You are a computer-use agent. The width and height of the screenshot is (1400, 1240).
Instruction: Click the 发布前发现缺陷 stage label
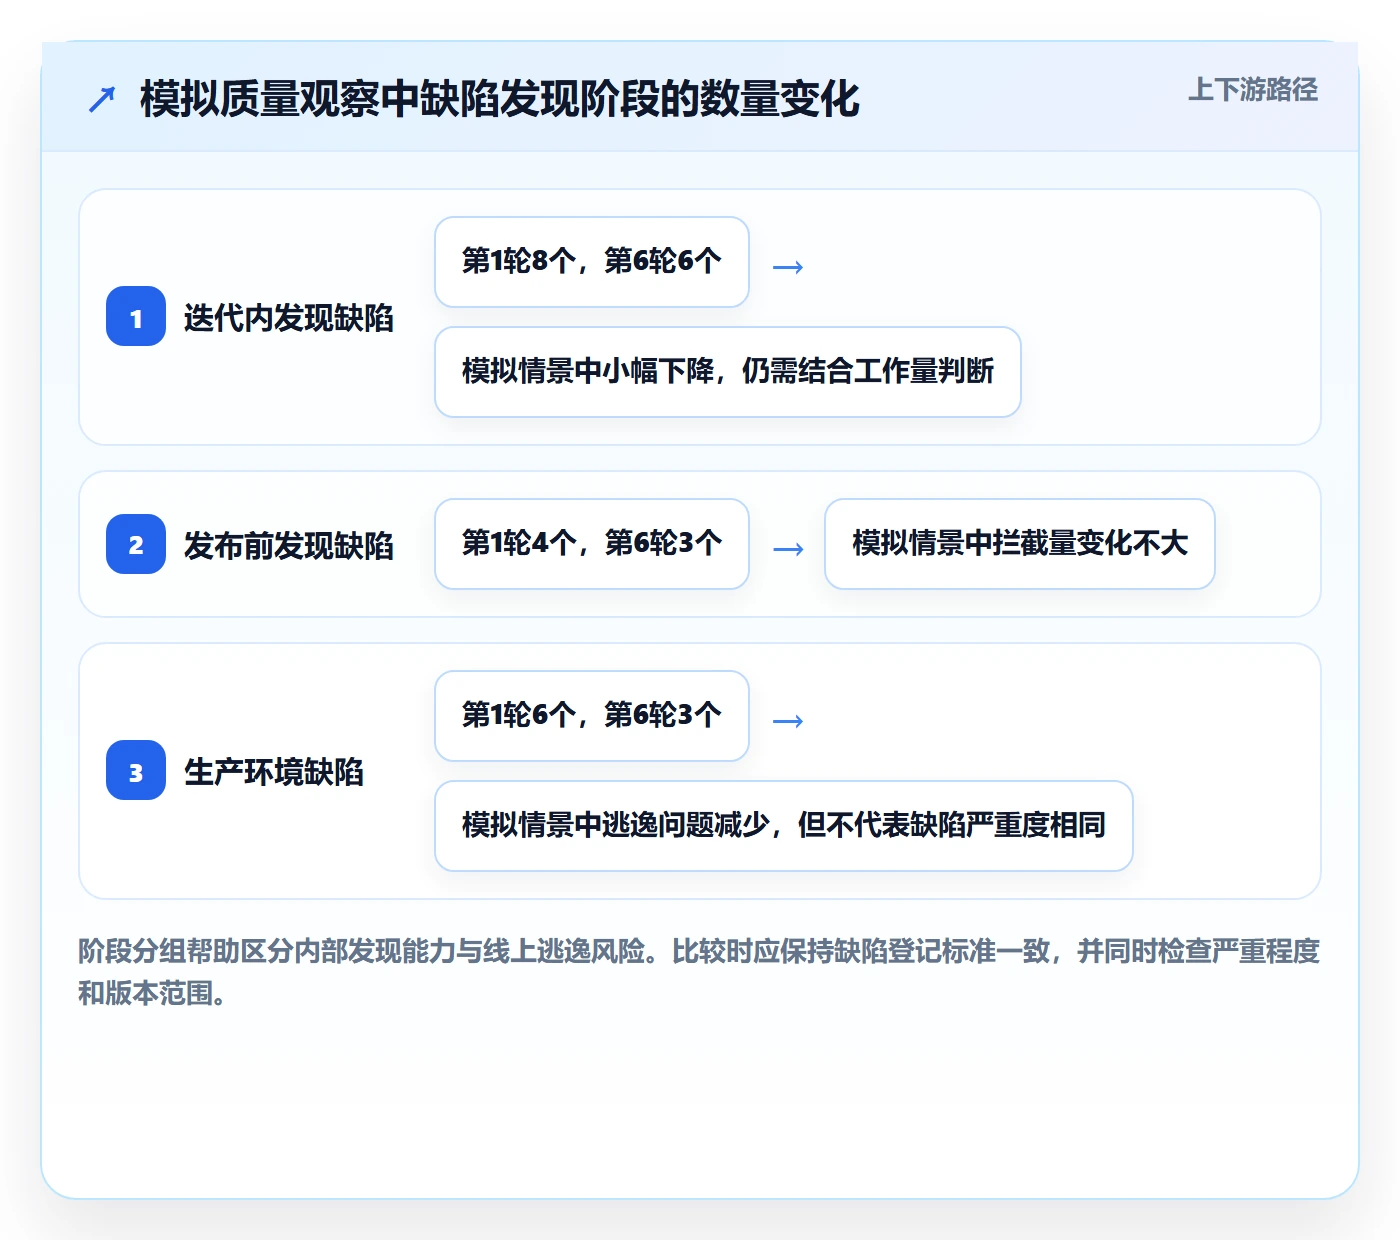point(288,546)
